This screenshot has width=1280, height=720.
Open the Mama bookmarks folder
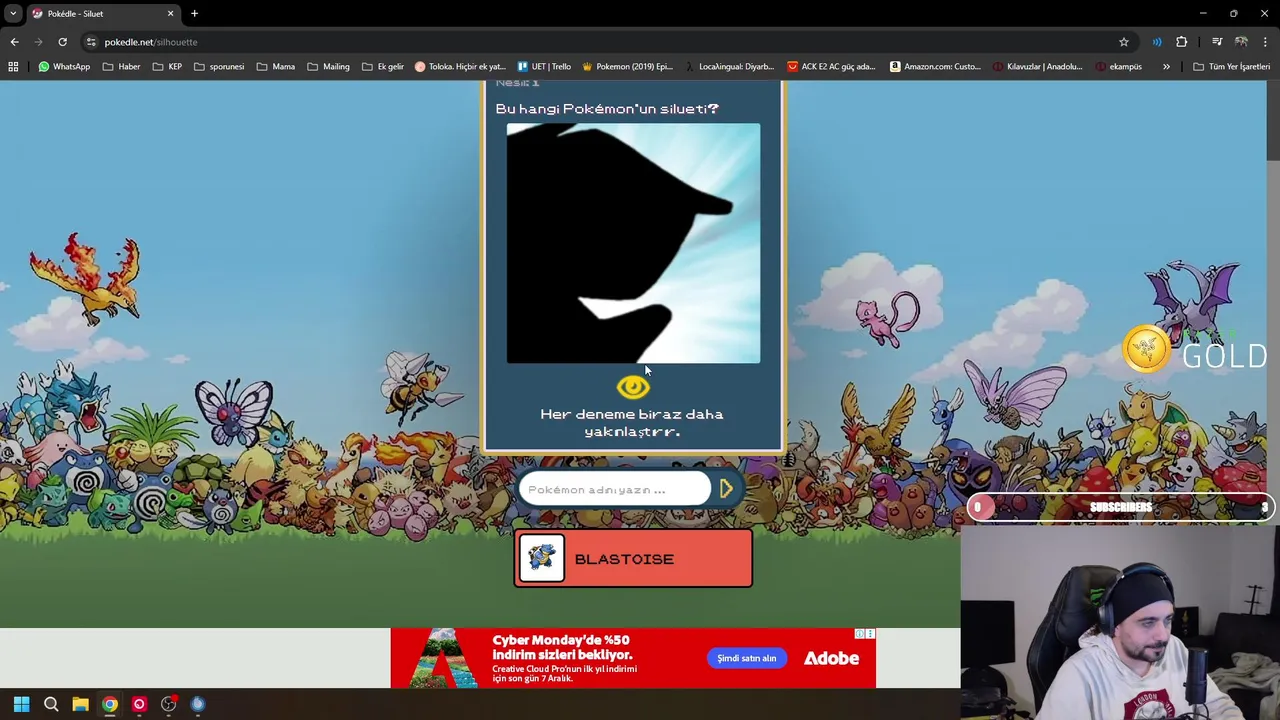tap(276, 67)
